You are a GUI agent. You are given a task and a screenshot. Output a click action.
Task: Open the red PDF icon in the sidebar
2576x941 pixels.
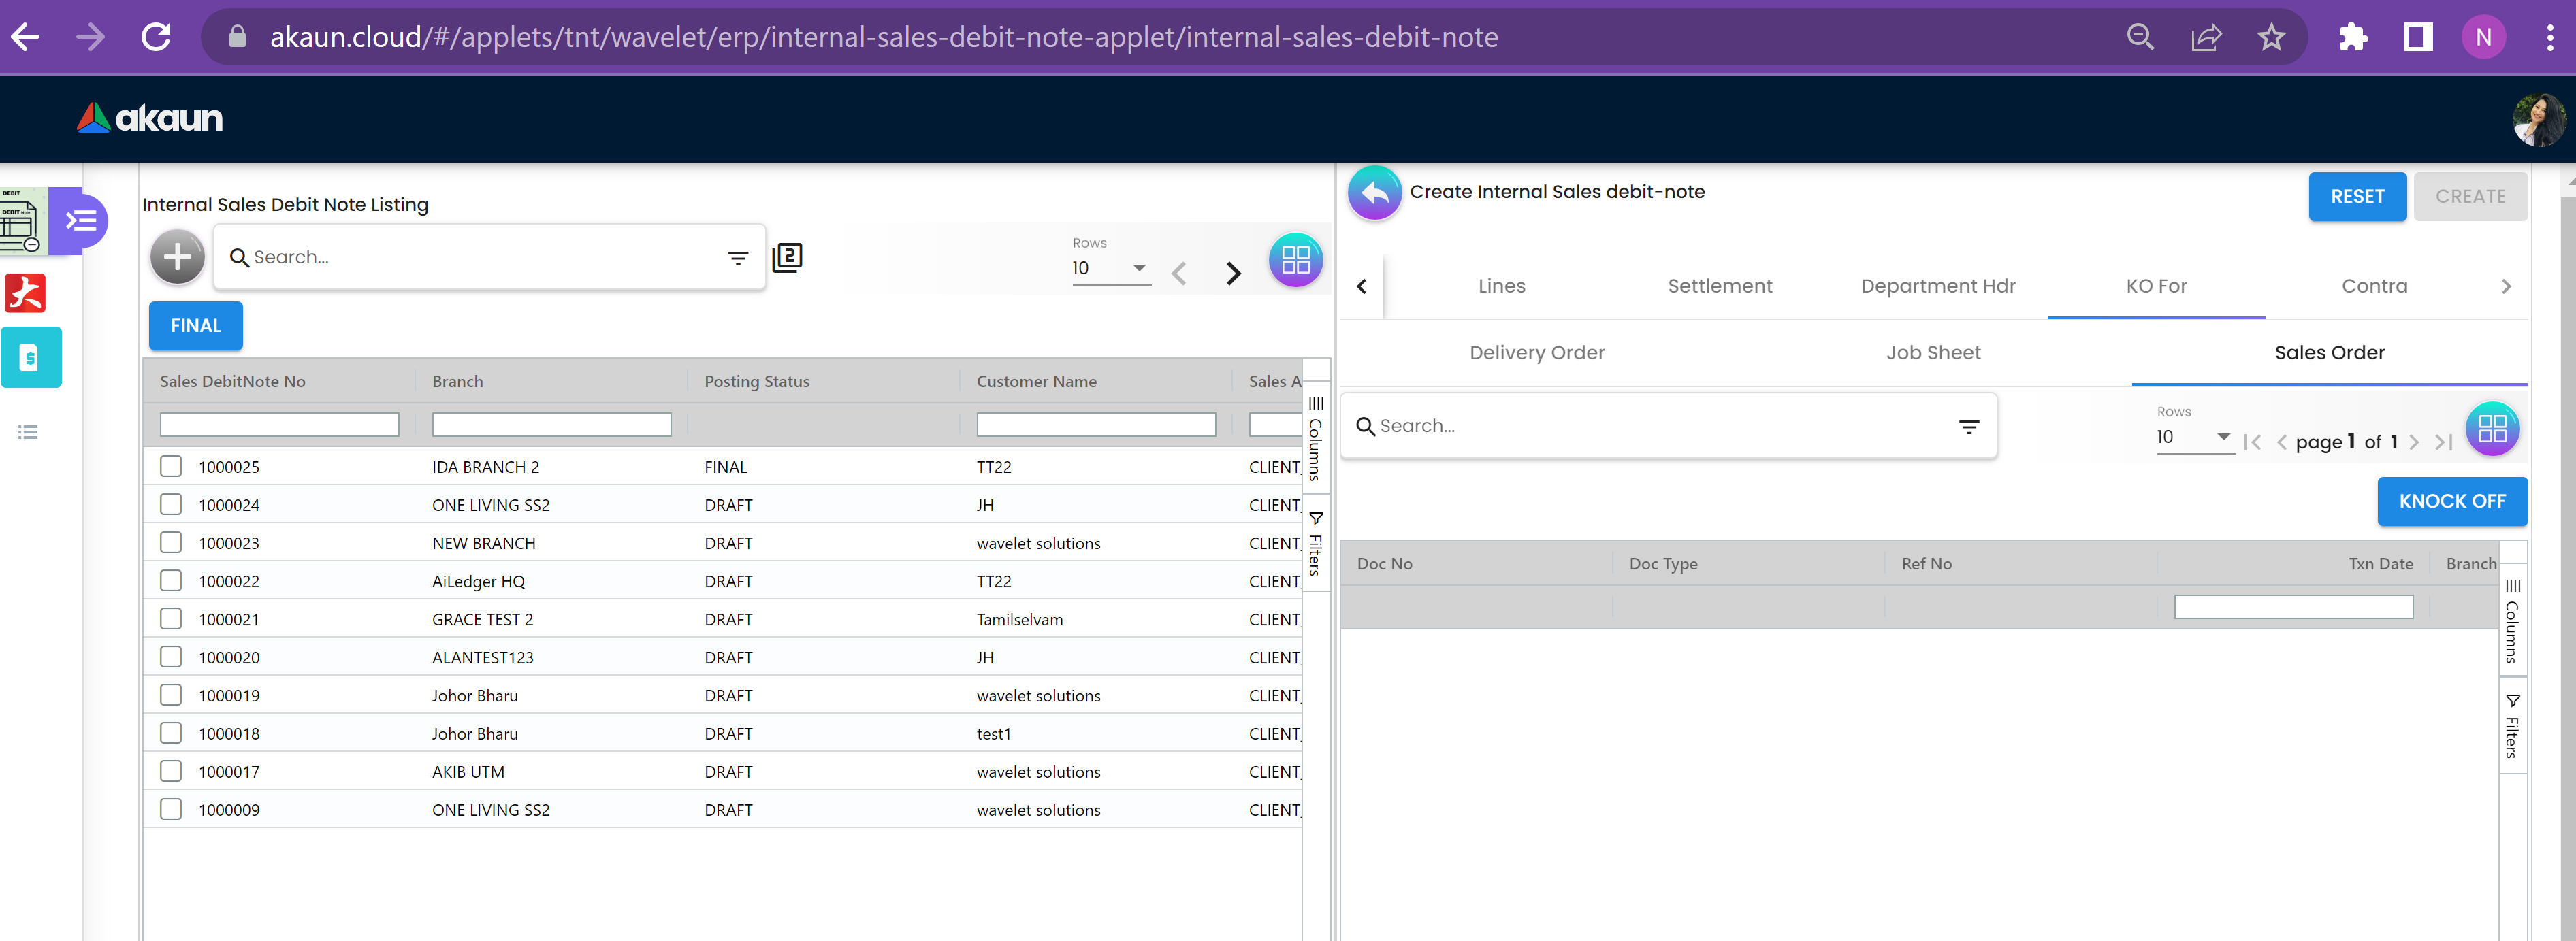coord(26,293)
